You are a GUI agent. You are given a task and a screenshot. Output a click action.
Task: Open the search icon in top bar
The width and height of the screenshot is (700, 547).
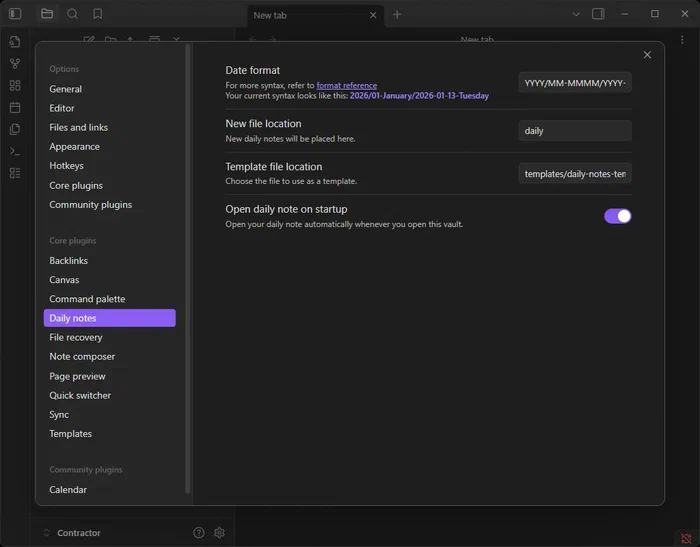coord(72,14)
